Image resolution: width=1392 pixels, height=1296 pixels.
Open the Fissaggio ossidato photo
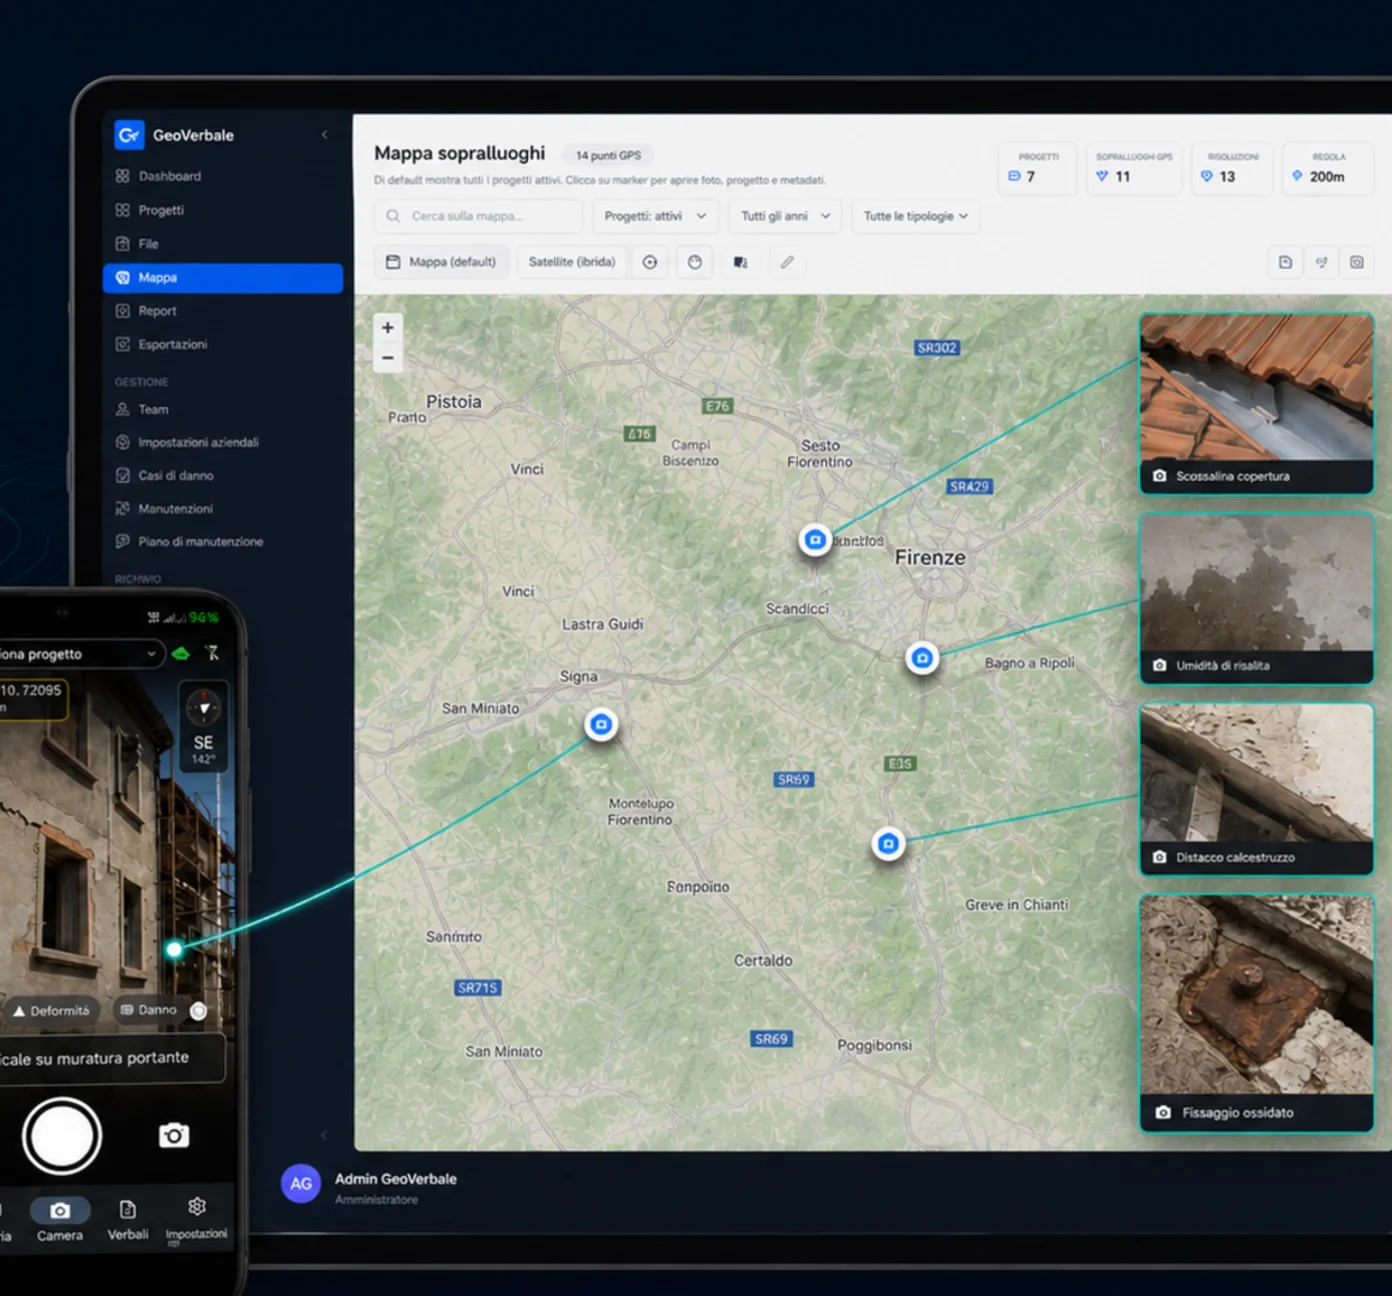(1257, 1013)
